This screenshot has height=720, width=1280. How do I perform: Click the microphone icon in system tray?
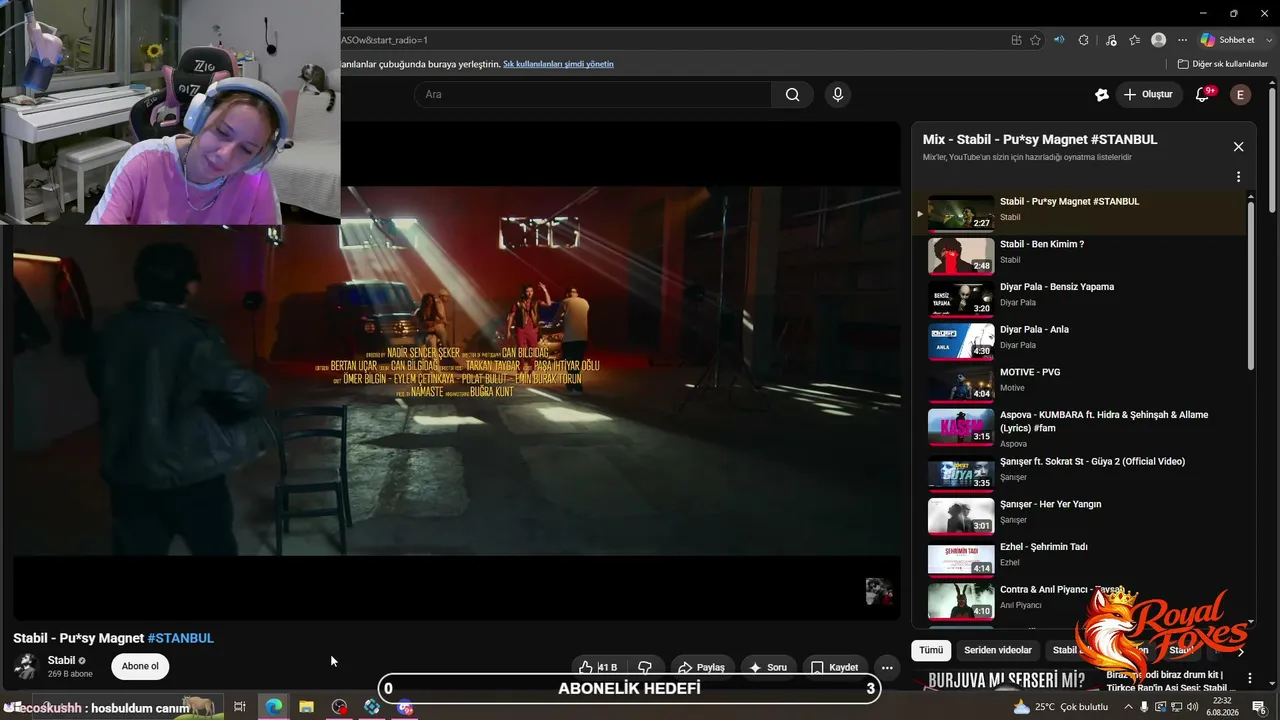[x=1145, y=707]
